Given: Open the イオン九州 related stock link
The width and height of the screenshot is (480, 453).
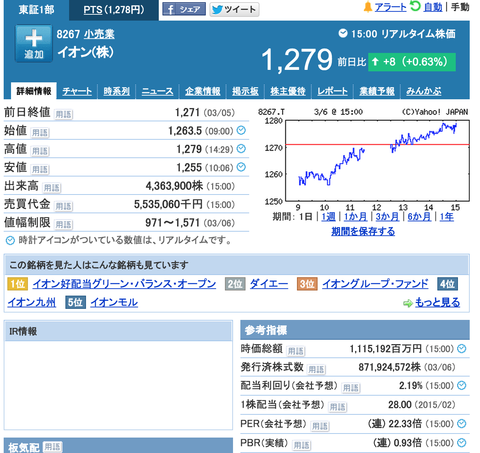Looking at the screenshot, I should click(x=32, y=302).
